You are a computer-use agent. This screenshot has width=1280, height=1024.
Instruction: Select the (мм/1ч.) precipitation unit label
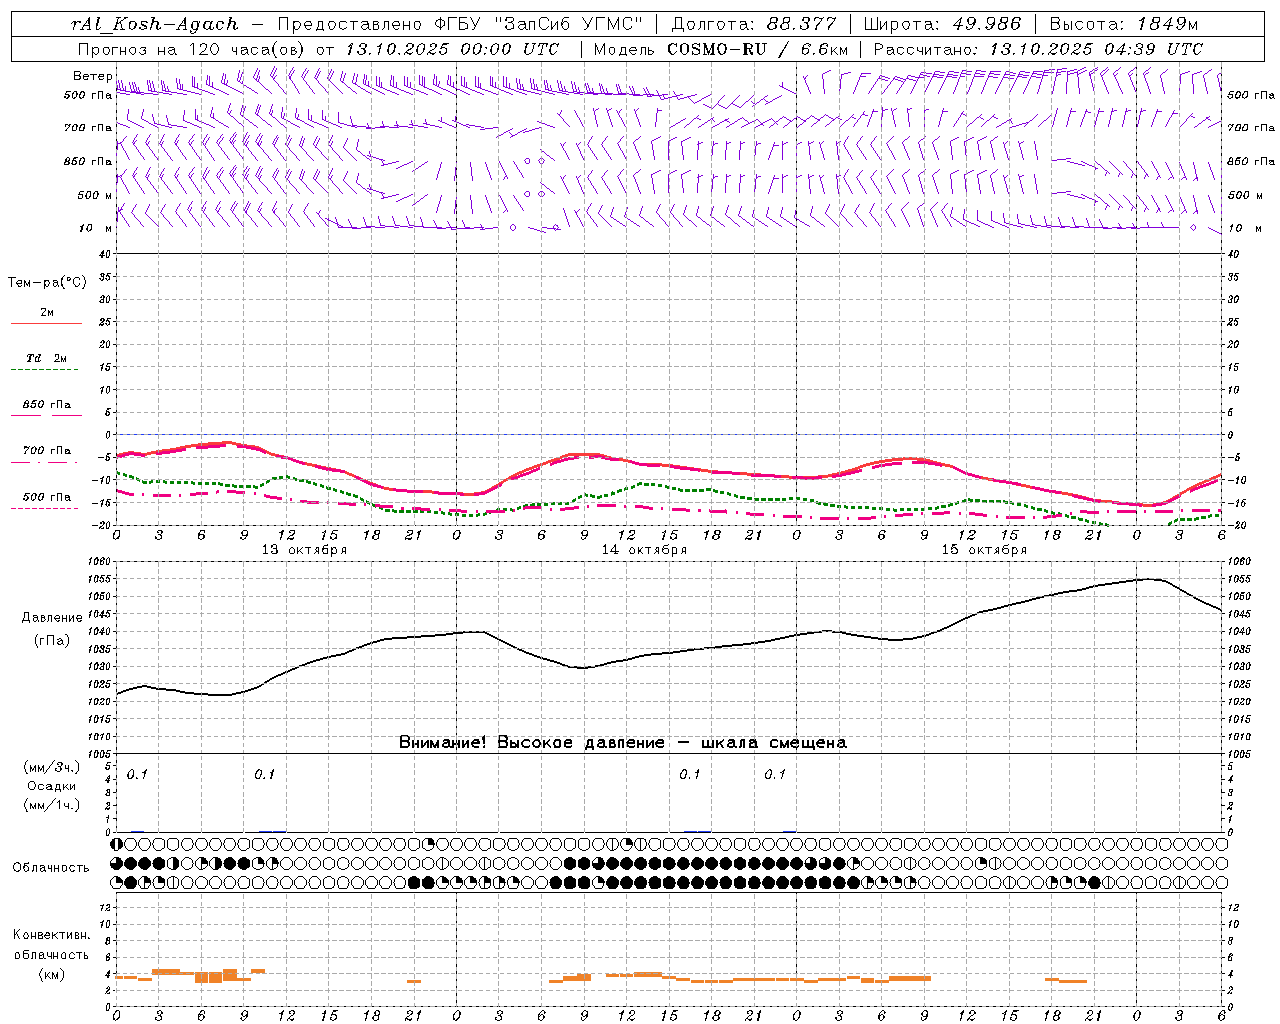click(52, 805)
